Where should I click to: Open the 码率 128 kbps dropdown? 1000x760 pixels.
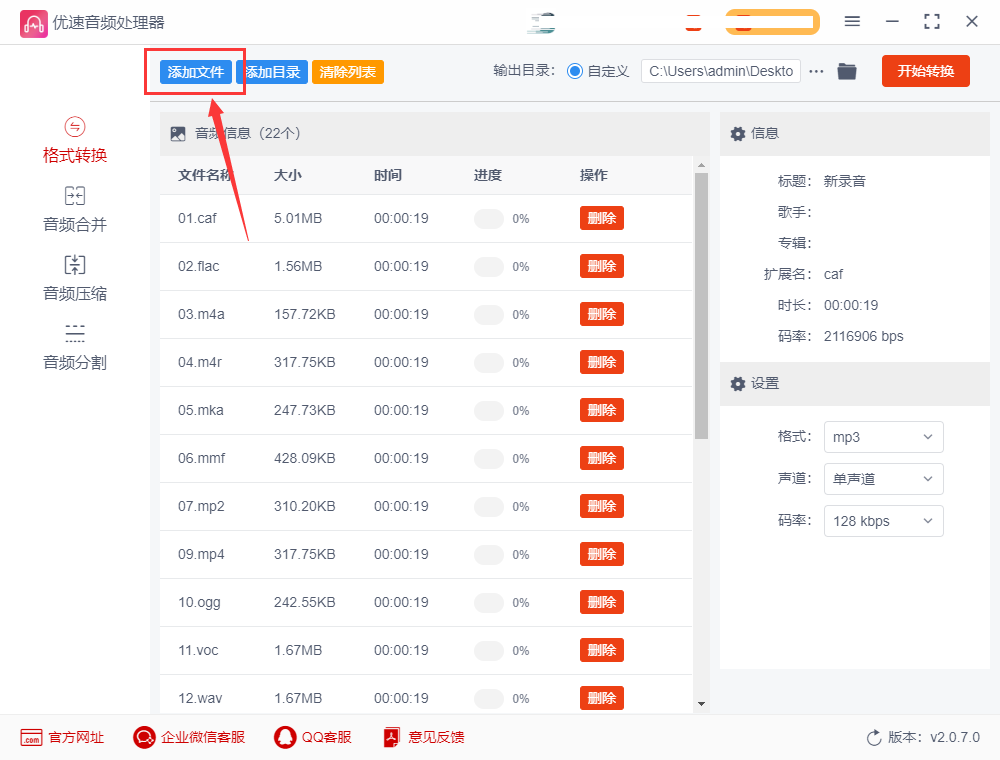(883, 521)
